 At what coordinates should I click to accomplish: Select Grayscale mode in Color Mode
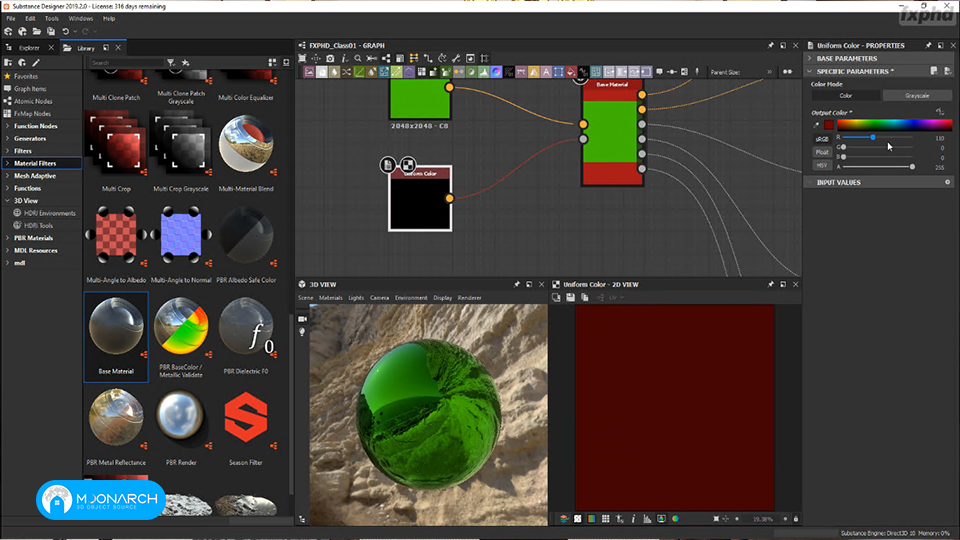(x=917, y=96)
